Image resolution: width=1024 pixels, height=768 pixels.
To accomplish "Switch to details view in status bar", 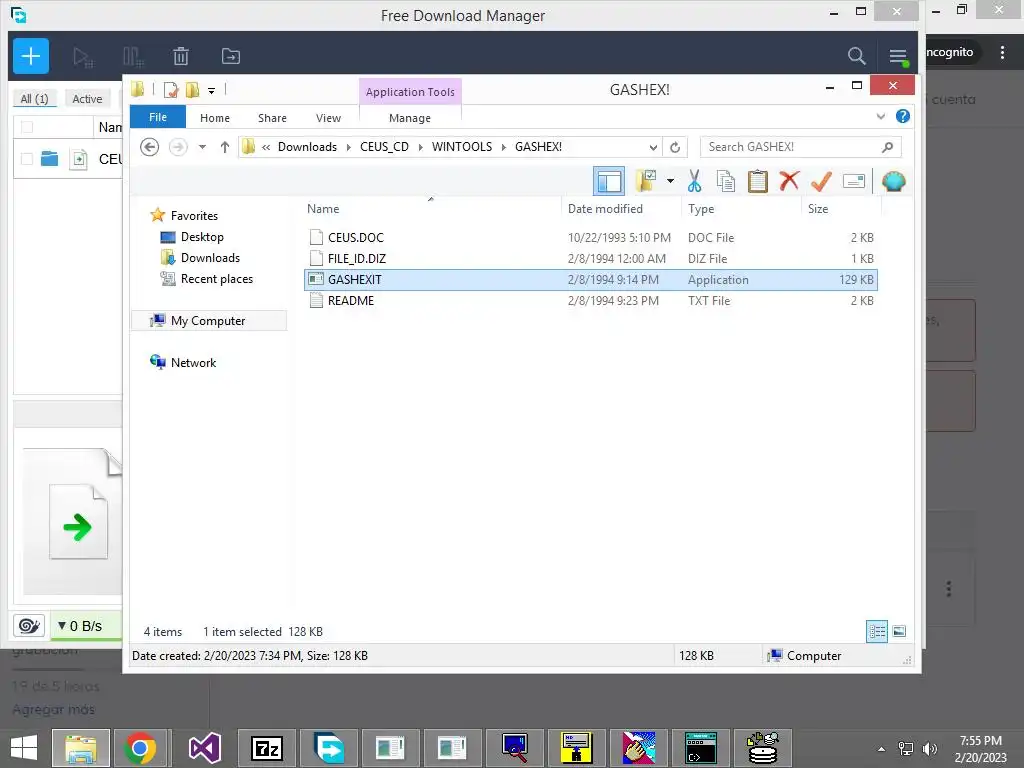I will tap(876, 632).
